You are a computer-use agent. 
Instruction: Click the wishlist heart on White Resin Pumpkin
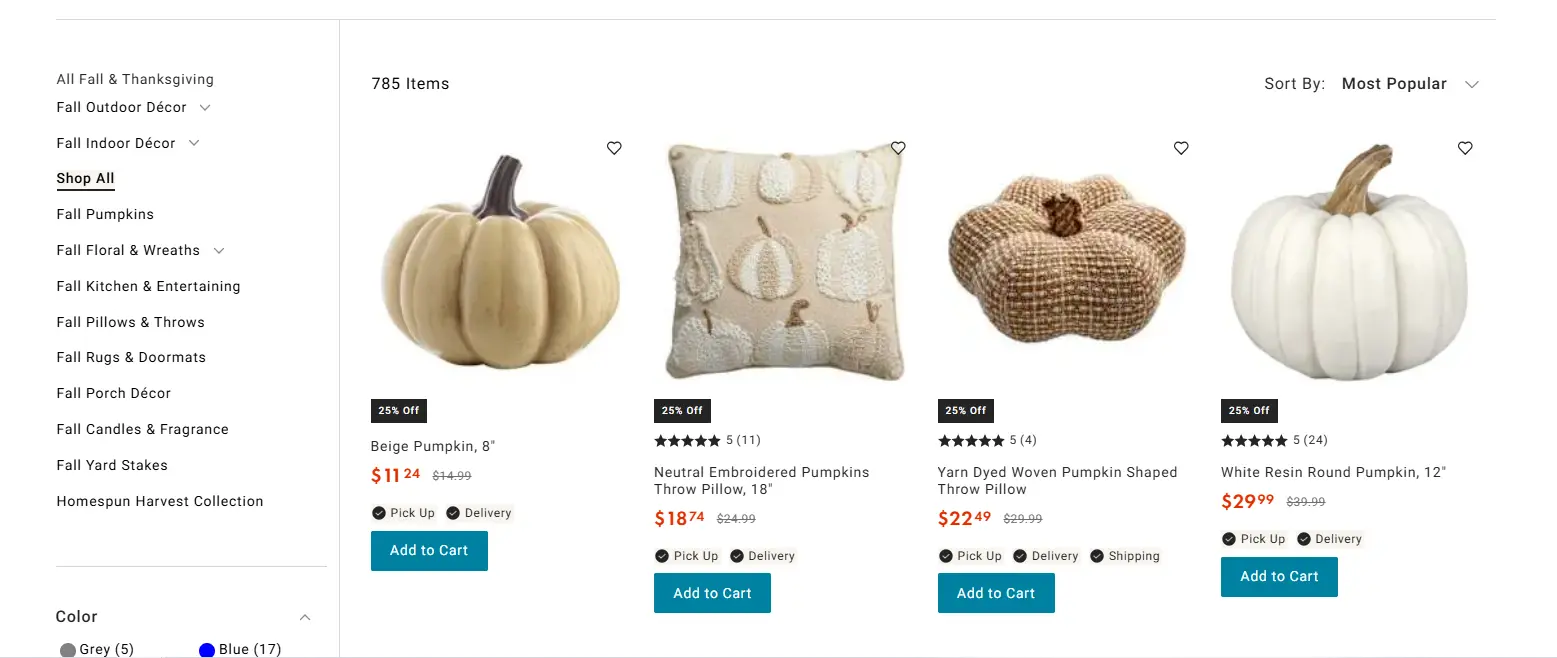1464,147
